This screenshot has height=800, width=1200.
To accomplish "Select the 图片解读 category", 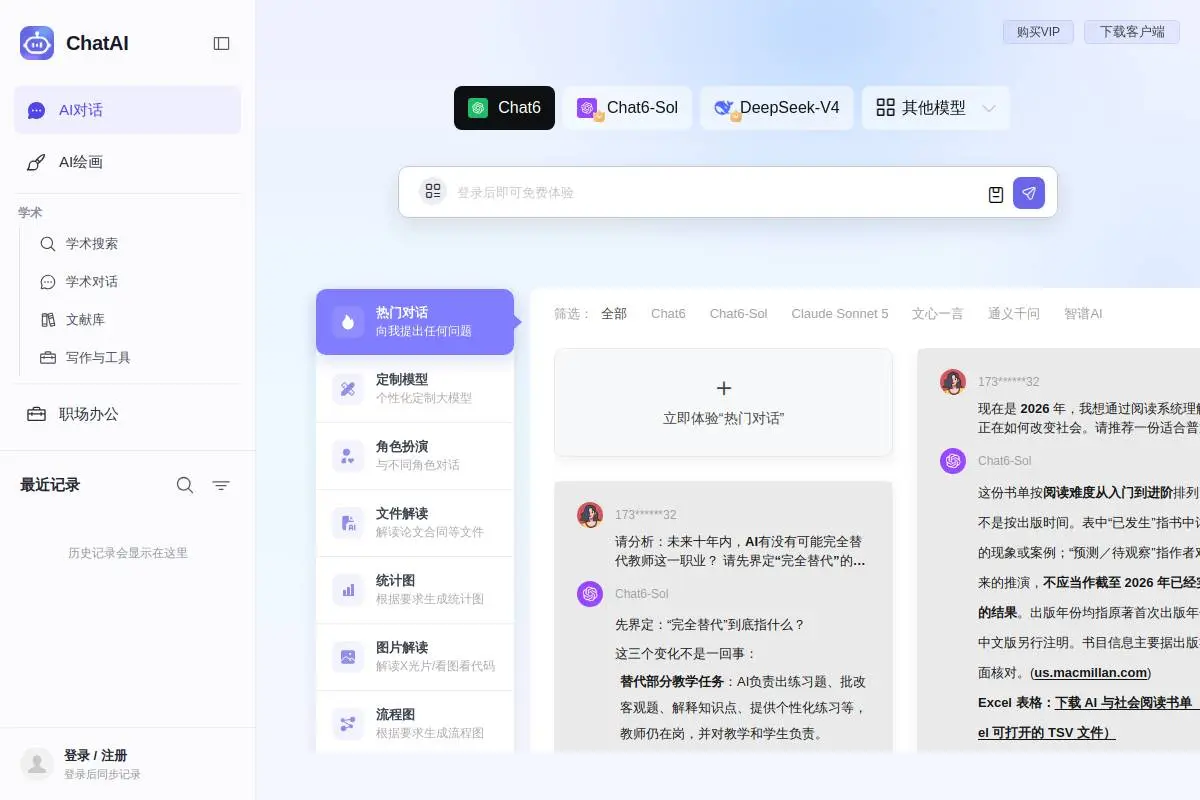I will pos(415,657).
